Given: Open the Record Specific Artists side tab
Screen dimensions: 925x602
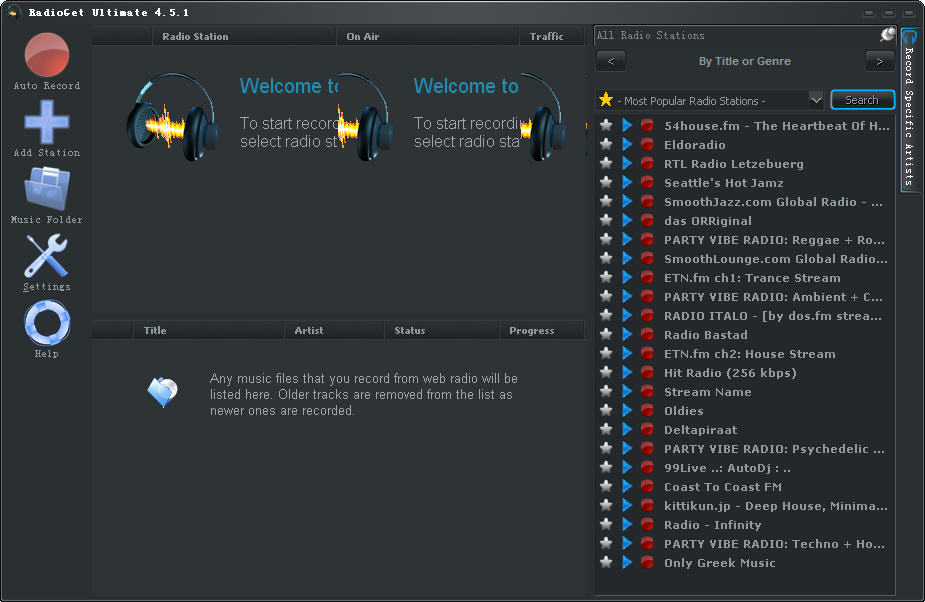Looking at the screenshot, I should coord(909,110).
